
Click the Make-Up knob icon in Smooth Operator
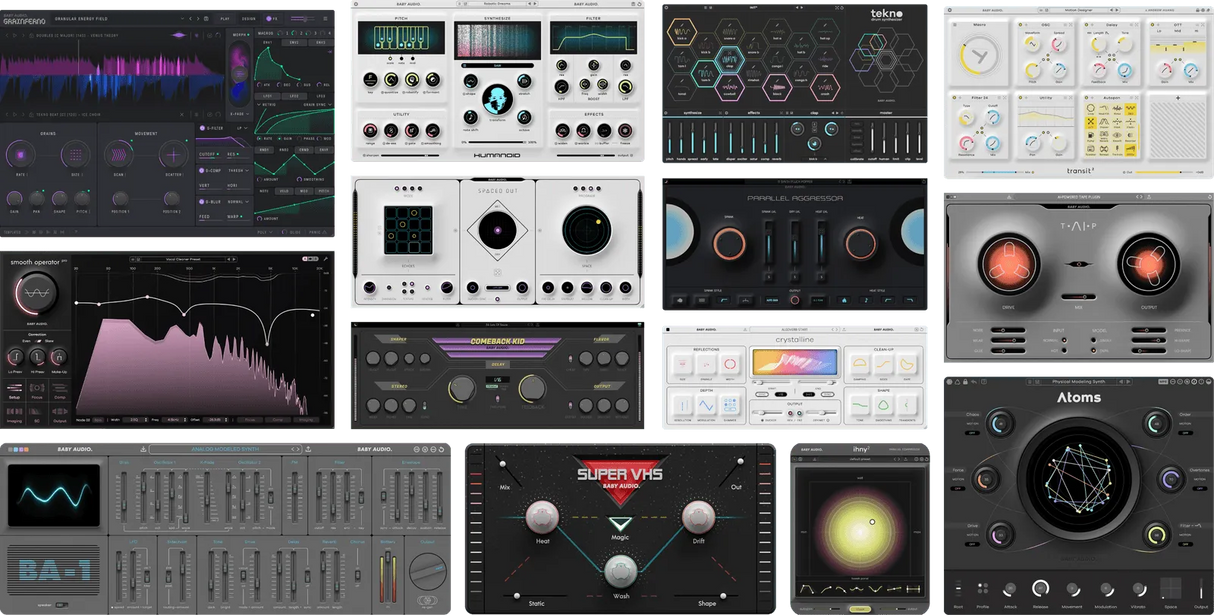point(59,357)
